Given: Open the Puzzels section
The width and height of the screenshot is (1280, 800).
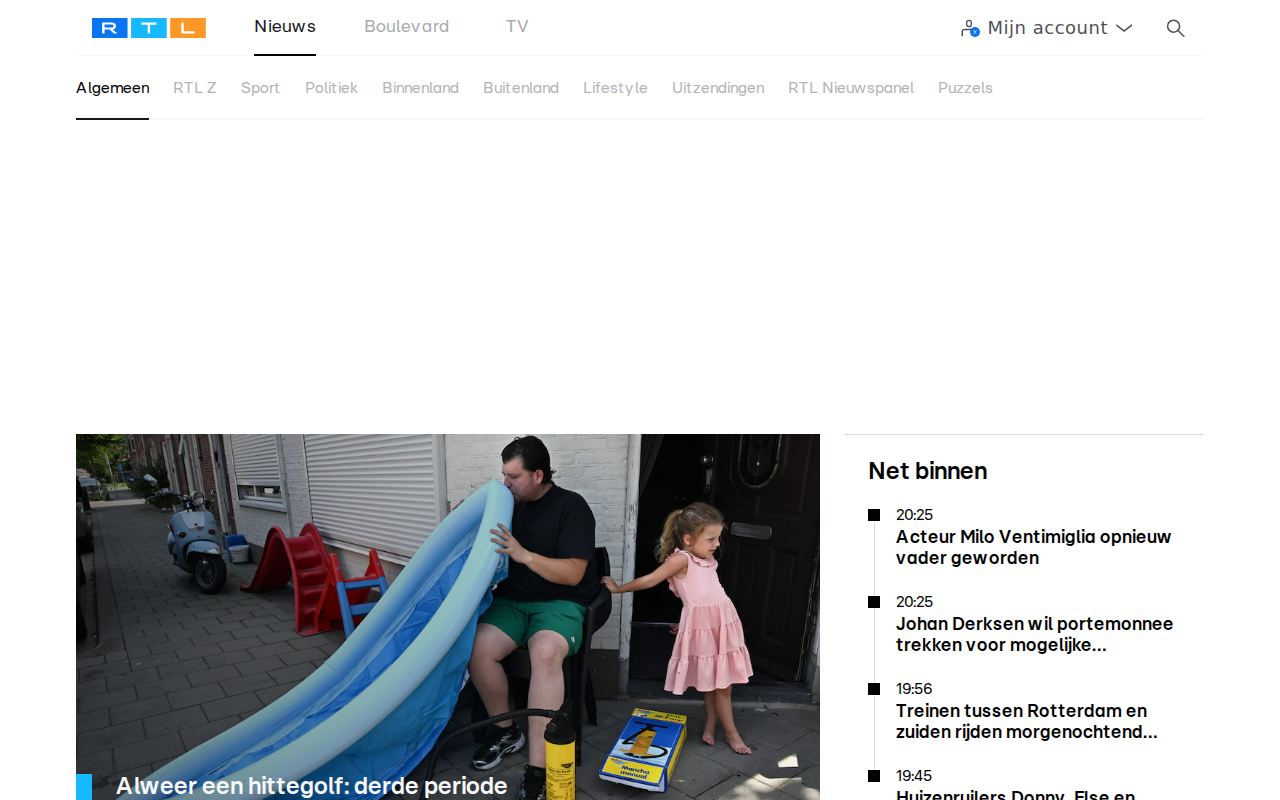Looking at the screenshot, I should click(x=965, y=88).
